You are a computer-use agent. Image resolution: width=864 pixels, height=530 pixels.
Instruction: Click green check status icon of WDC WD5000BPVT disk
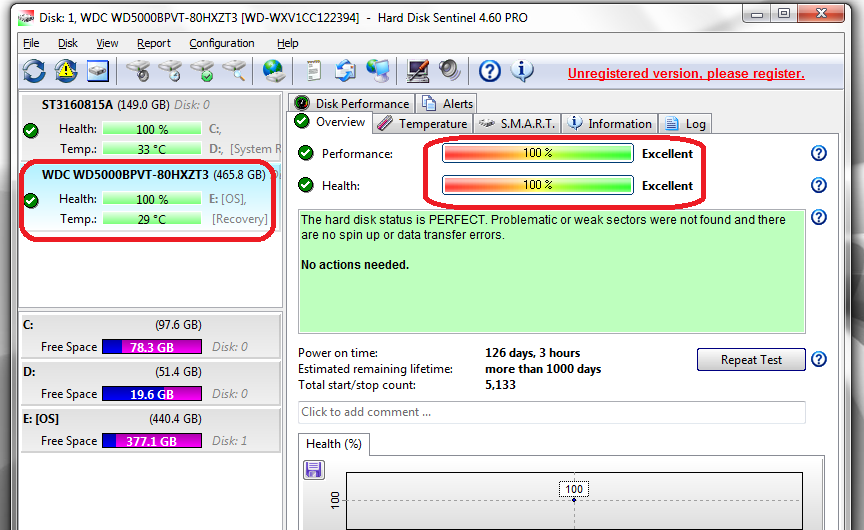pyautogui.click(x=31, y=201)
